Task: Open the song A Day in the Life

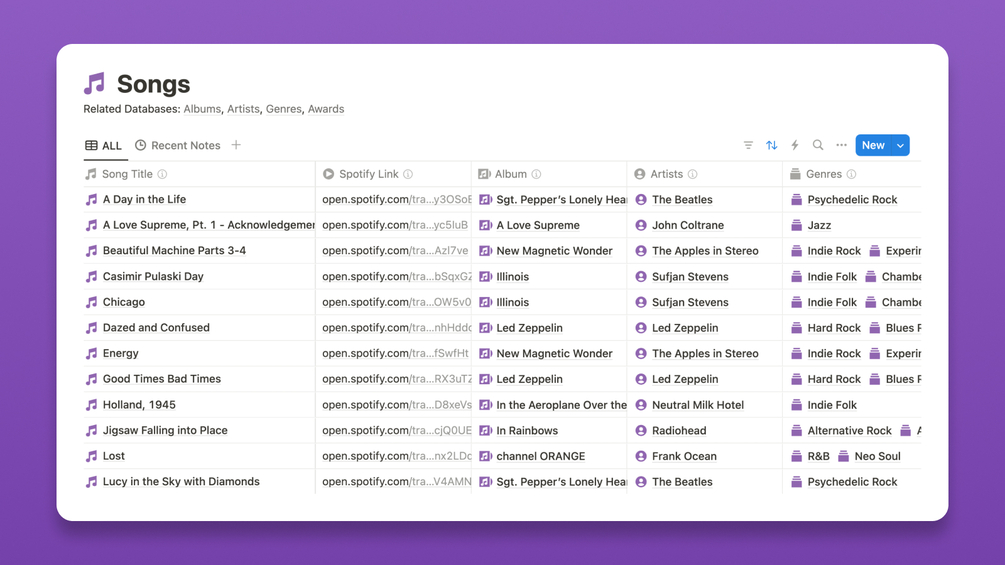Action: (x=144, y=199)
